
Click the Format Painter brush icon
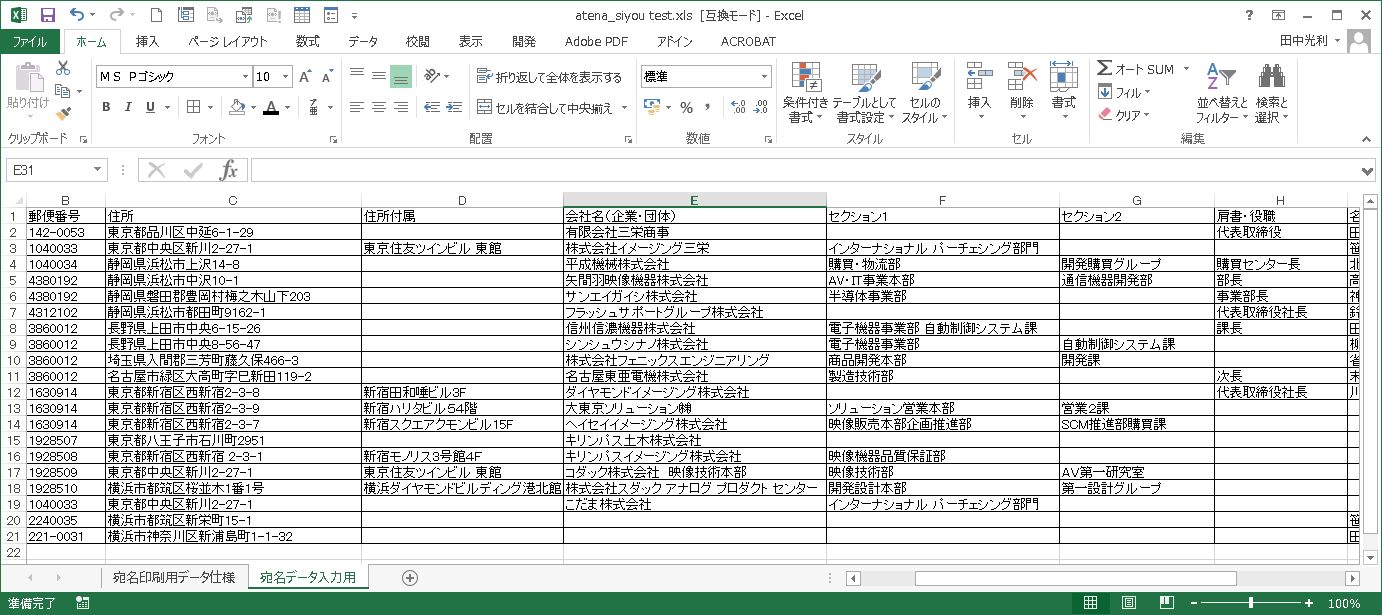[x=63, y=113]
